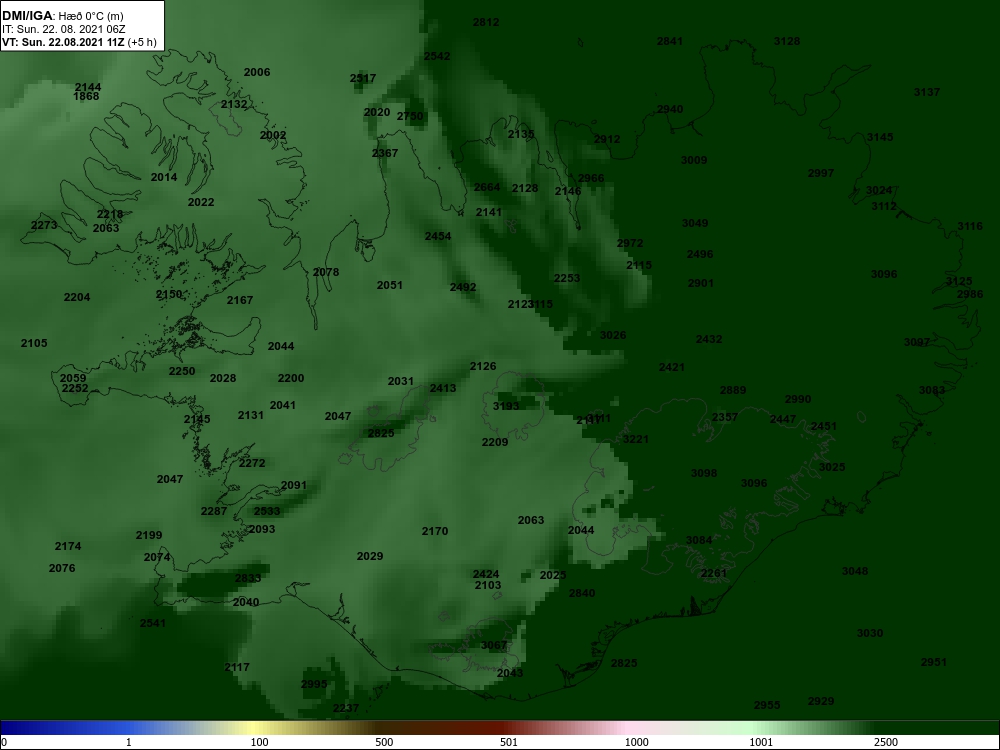The image size is (1000, 750).
Task: Click the map value 2131
Action: coord(251,416)
